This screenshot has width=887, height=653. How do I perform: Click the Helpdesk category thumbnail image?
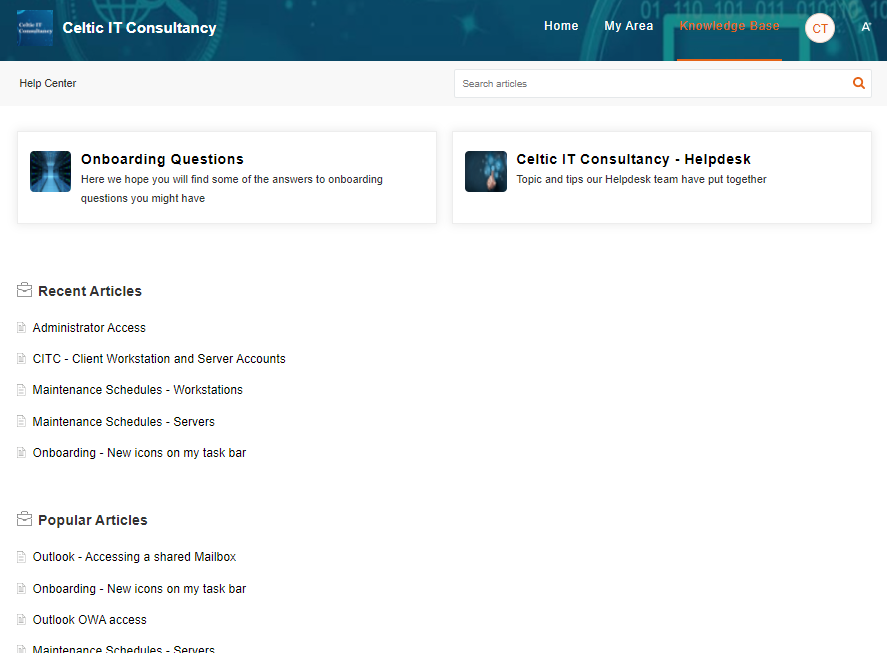(x=486, y=171)
